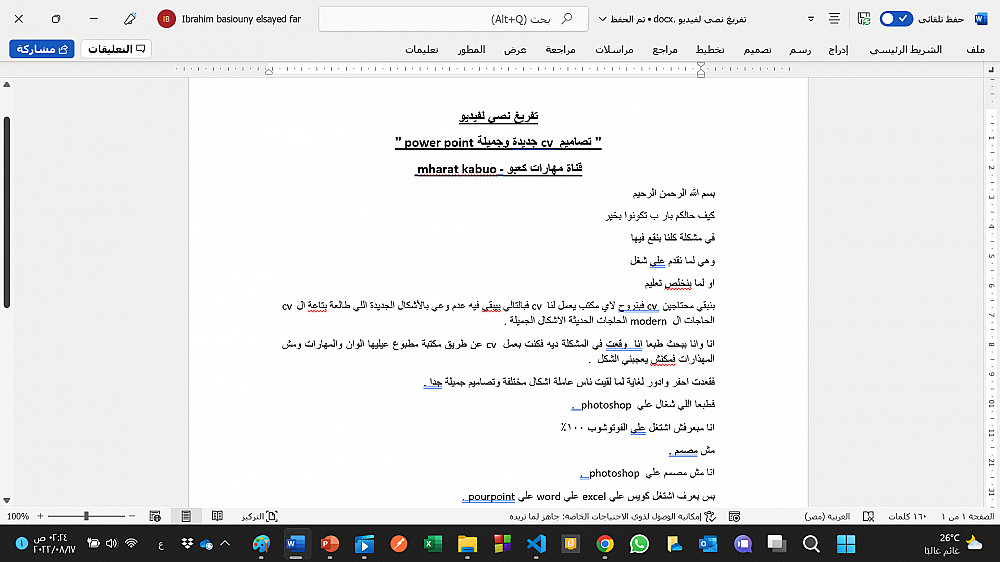
Task: Click the taskbar search icon
Action: [811, 544]
